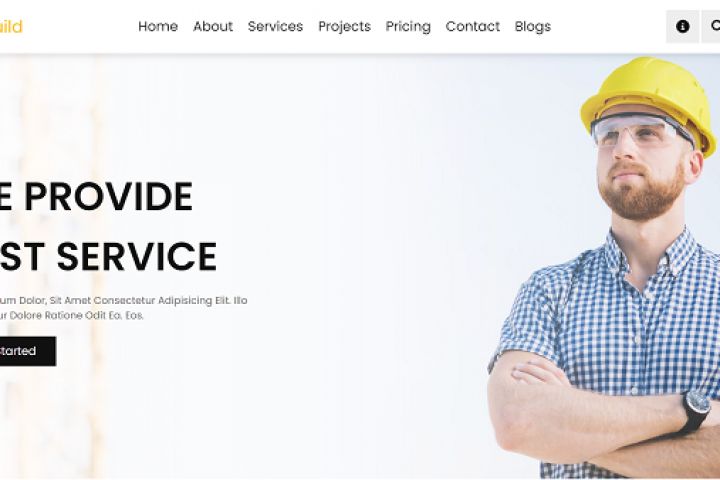Viewport: 720px width, 480px height.
Task: Open the Services menu item
Action: [x=276, y=27]
